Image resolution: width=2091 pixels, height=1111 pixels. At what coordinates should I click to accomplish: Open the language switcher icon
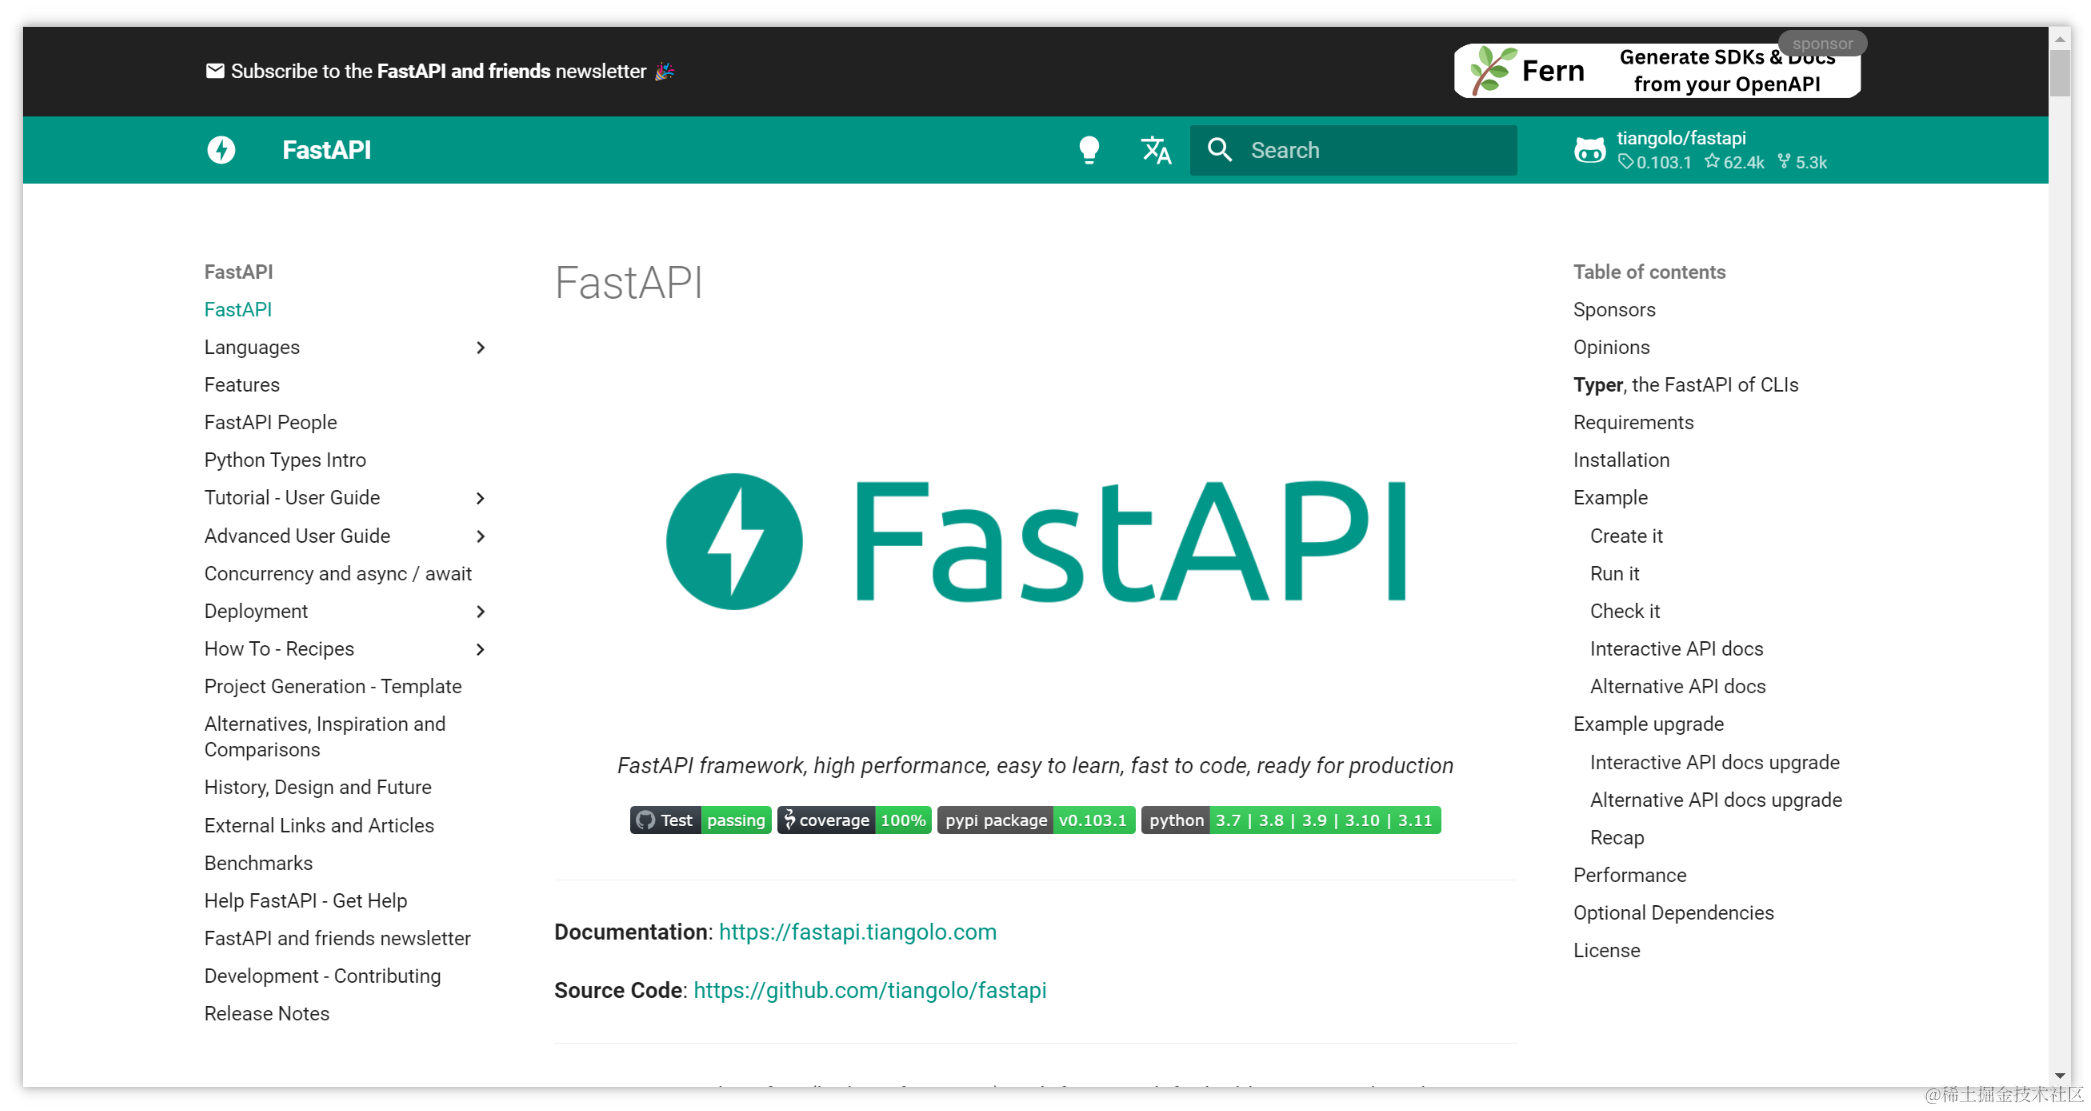pyautogui.click(x=1156, y=149)
